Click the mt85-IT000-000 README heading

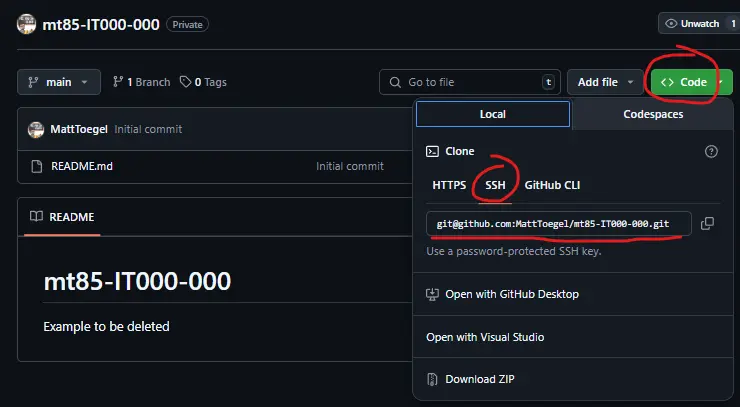click(x=137, y=281)
